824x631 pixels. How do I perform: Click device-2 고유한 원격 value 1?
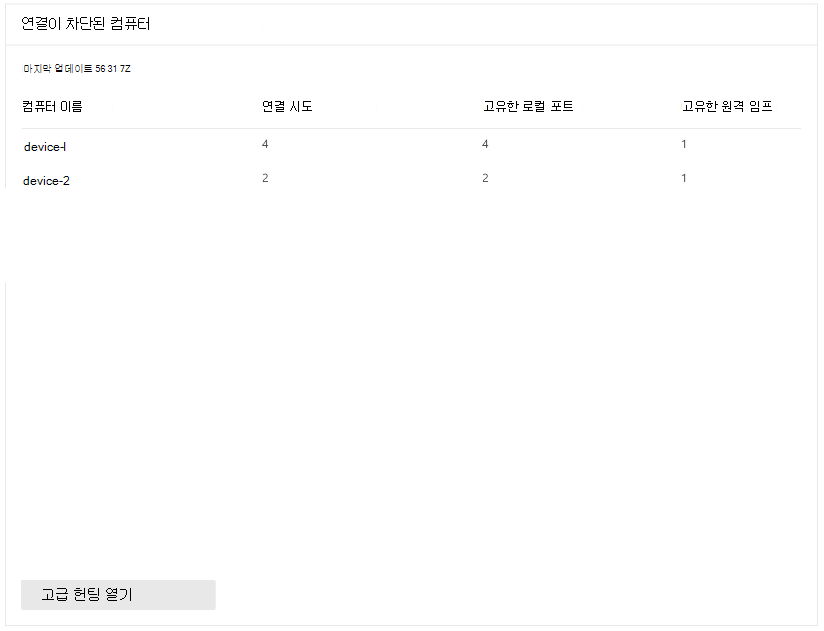(x=684, y=178)
